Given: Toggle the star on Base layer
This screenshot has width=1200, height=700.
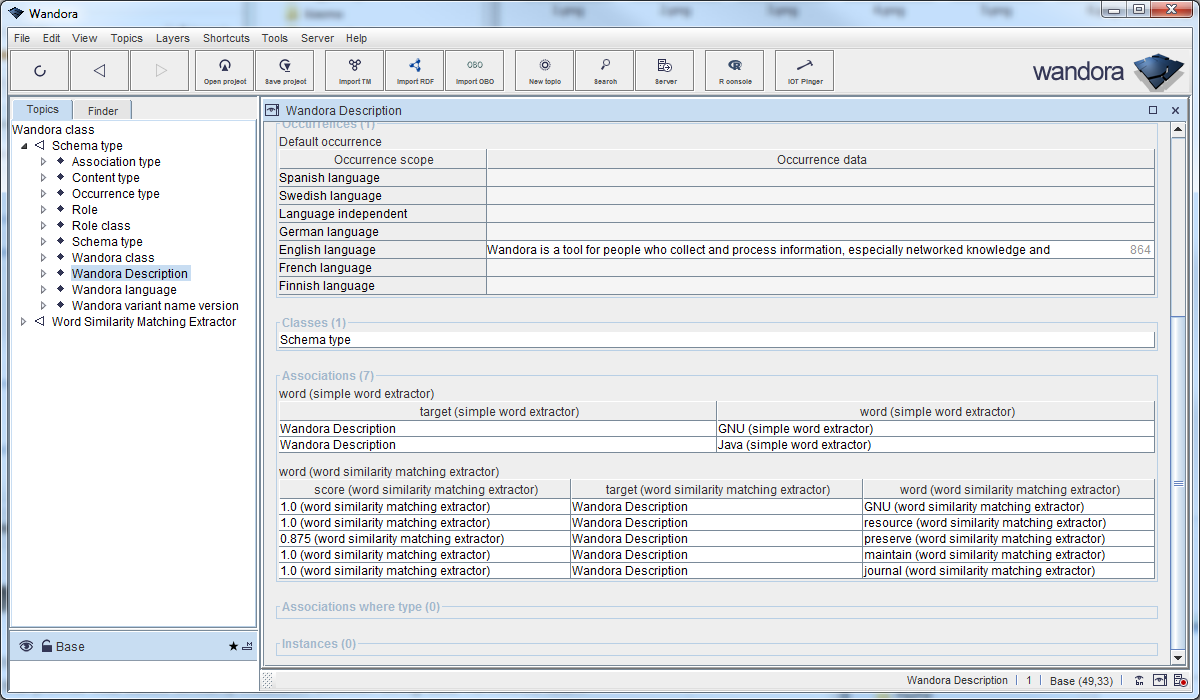Looking at the screenshot, I should click(233, 647).
